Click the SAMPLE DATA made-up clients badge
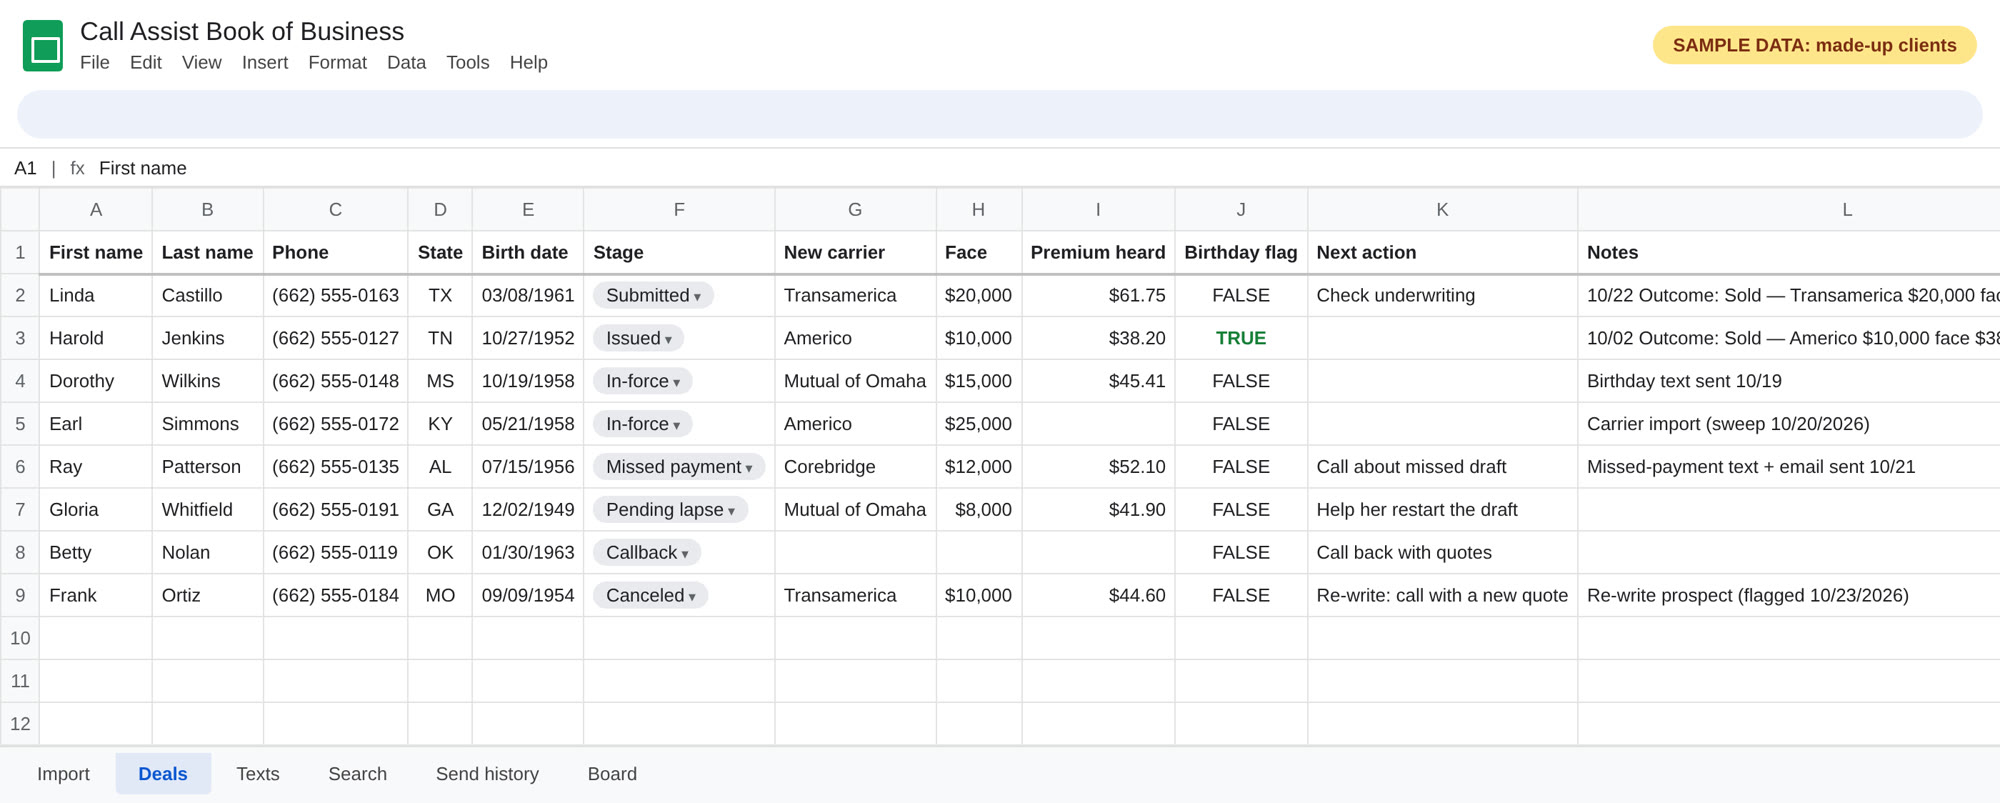This screenshot has height=803, width=2000. 1814,45
